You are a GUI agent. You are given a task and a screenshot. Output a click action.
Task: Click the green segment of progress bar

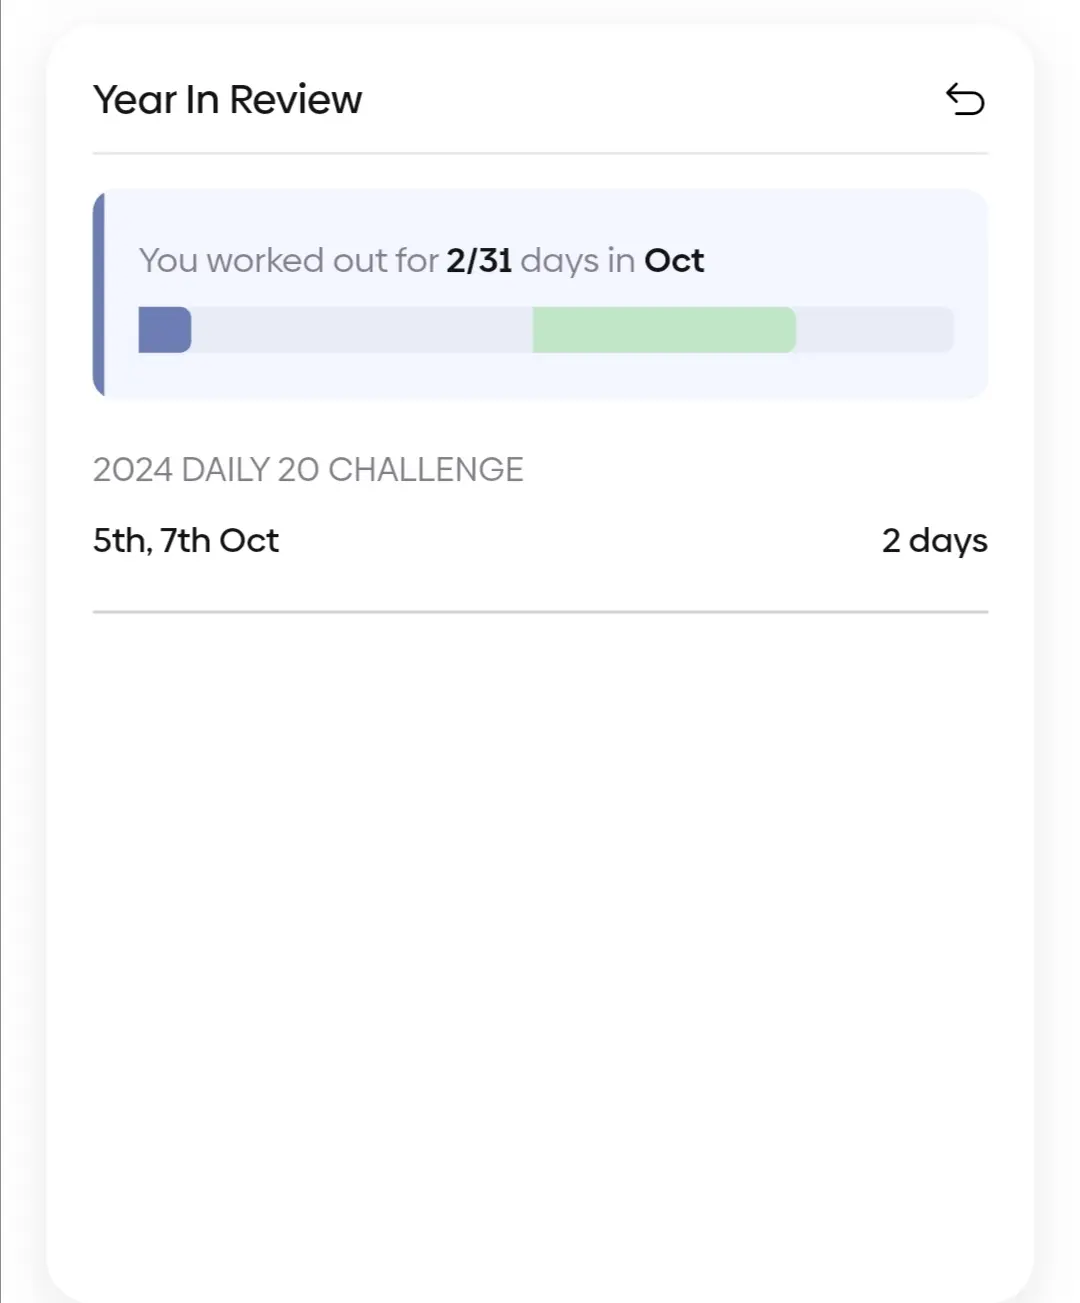click(x=664, y=330)
